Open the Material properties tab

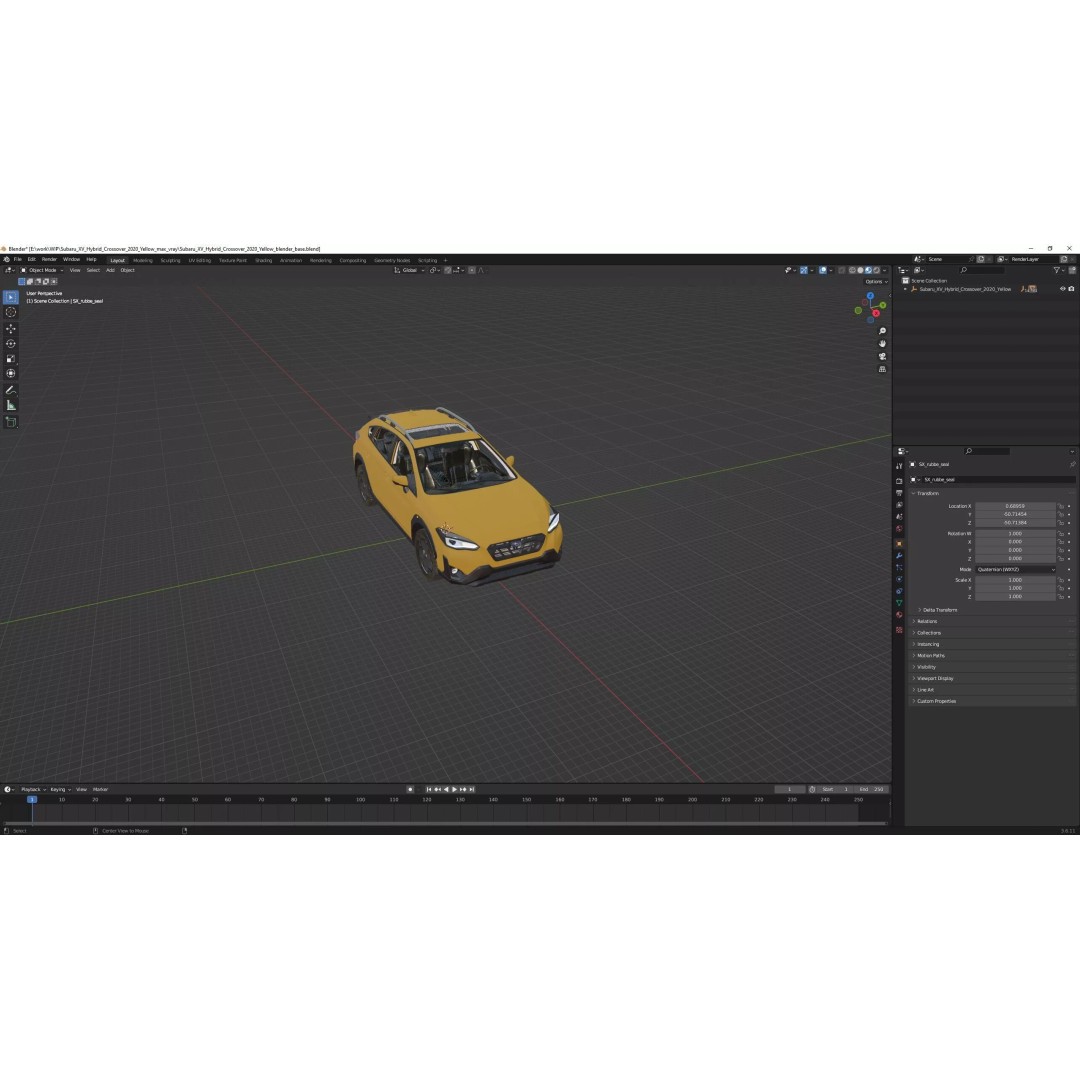tap(899, 615)
